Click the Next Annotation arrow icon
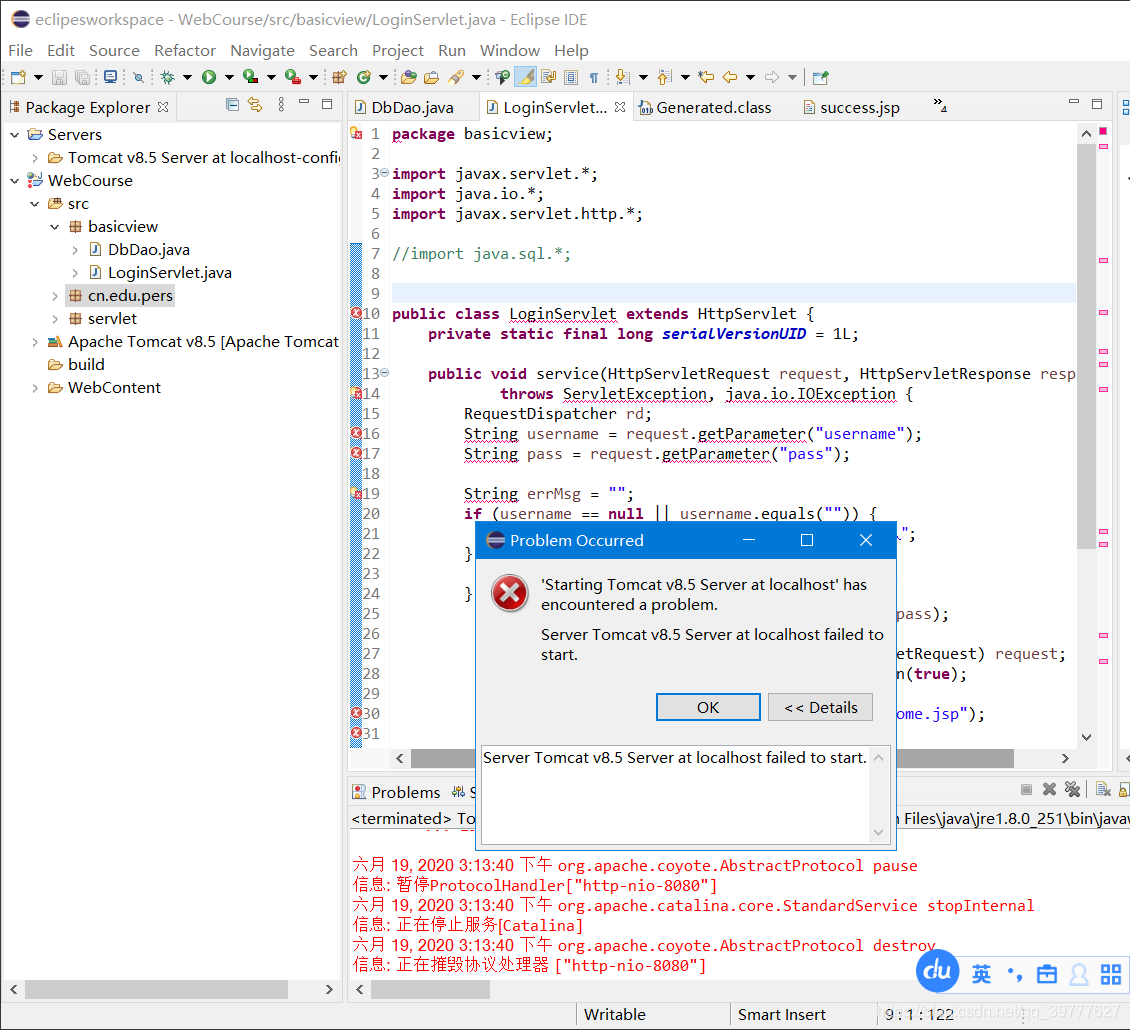1130x1030 pixels. [623, 77]
